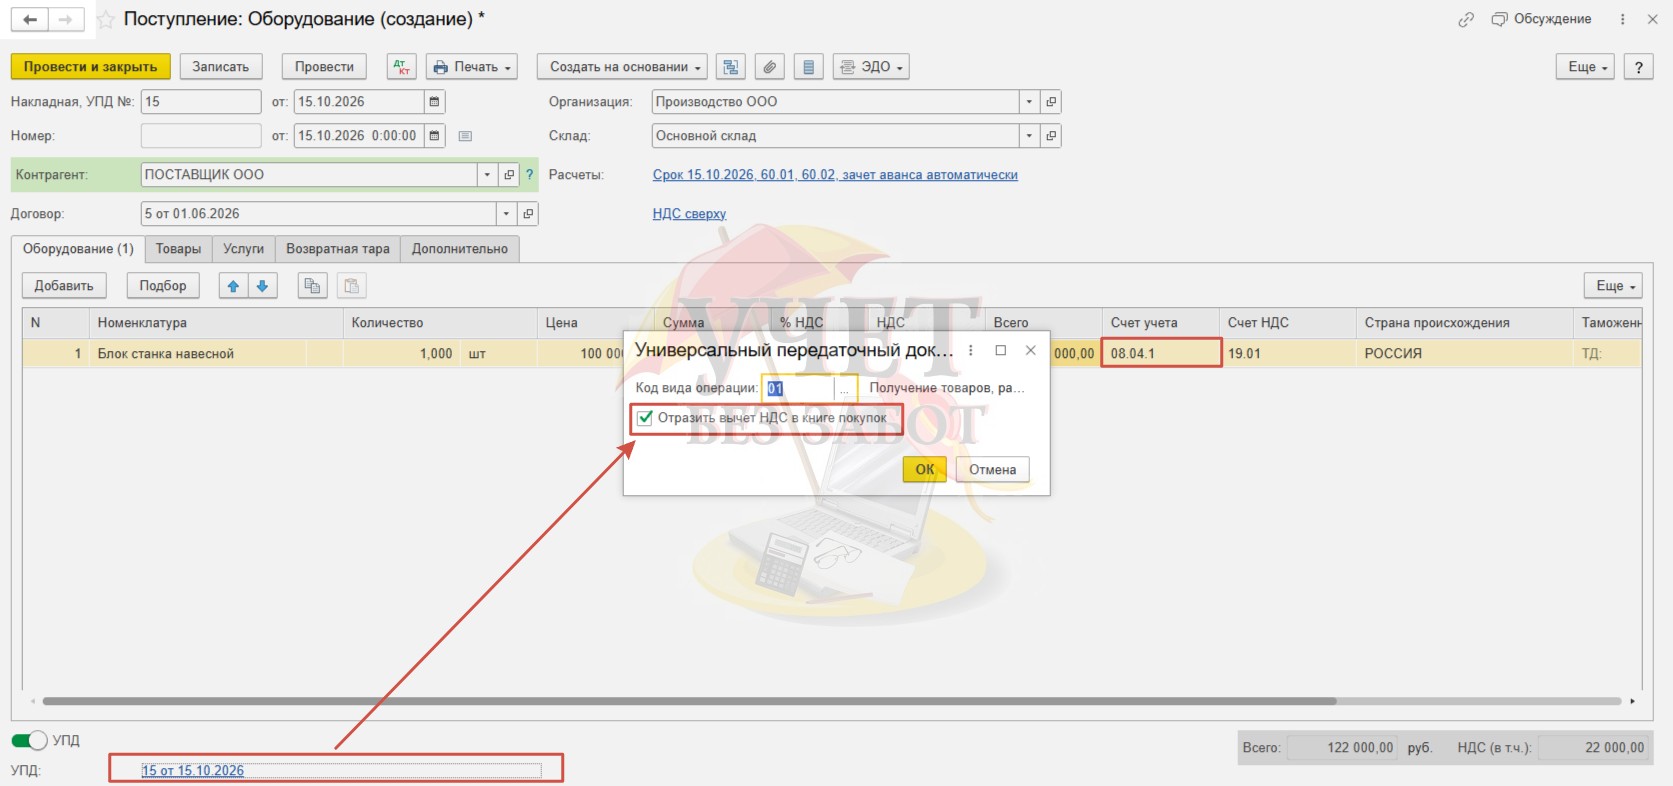Open the Договор card icon

pyautogui.click(x=528, y=214)
